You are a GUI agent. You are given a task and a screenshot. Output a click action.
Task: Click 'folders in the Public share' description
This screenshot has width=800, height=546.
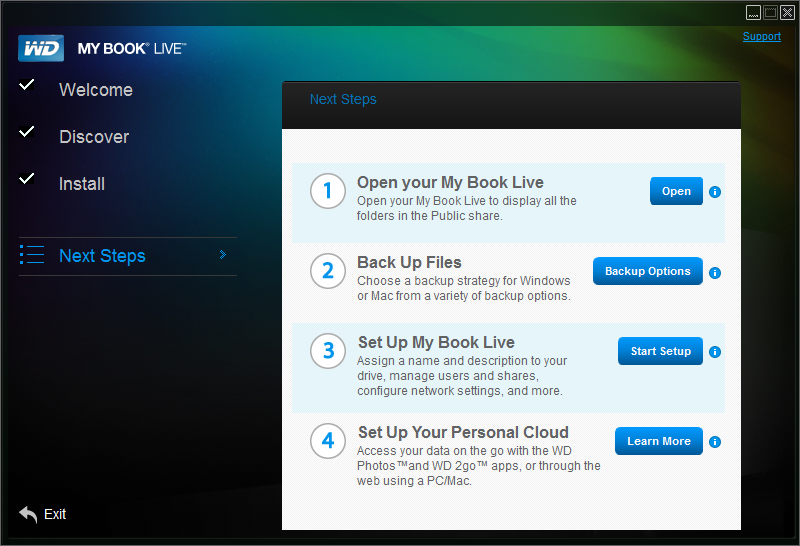(430, 216)
